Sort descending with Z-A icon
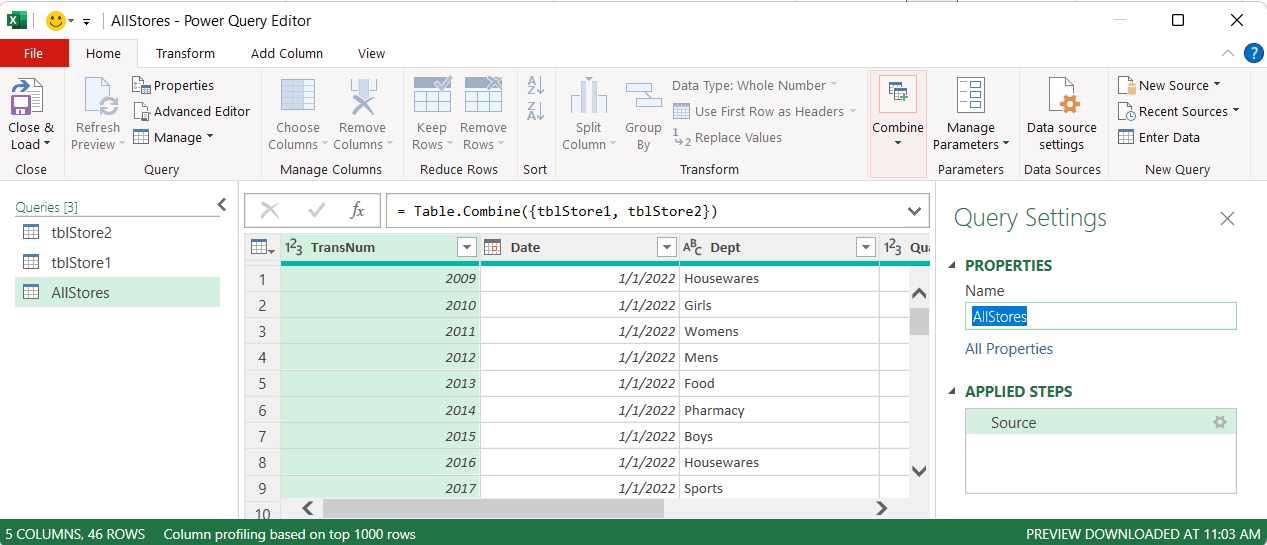 (x=535, y=112)
